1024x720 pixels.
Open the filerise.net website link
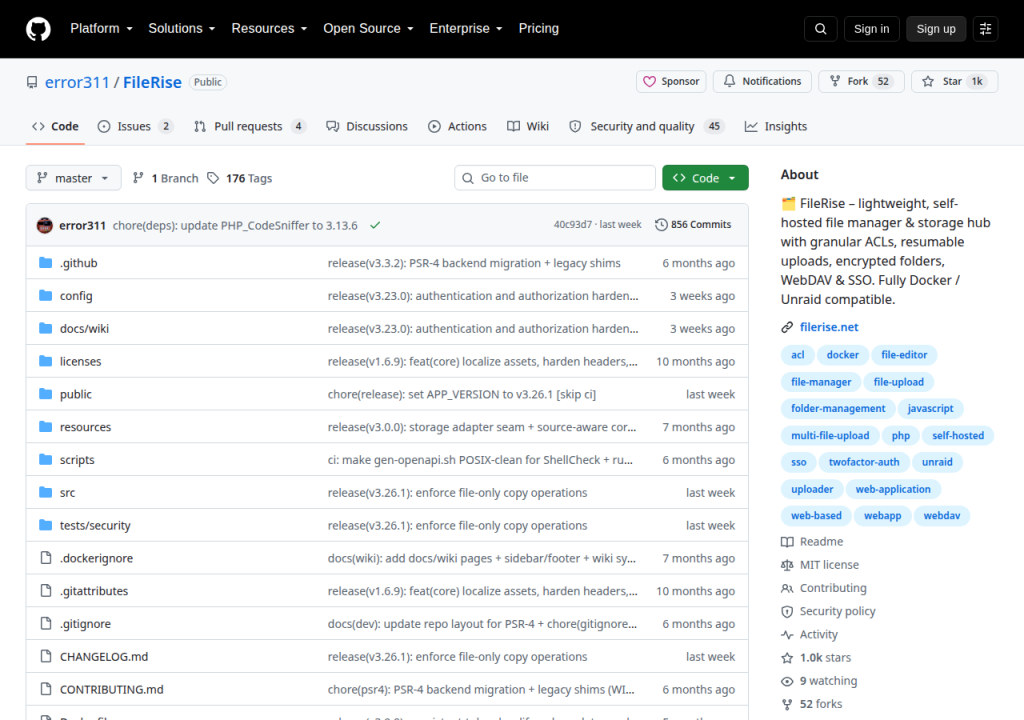tap(829, 327)
